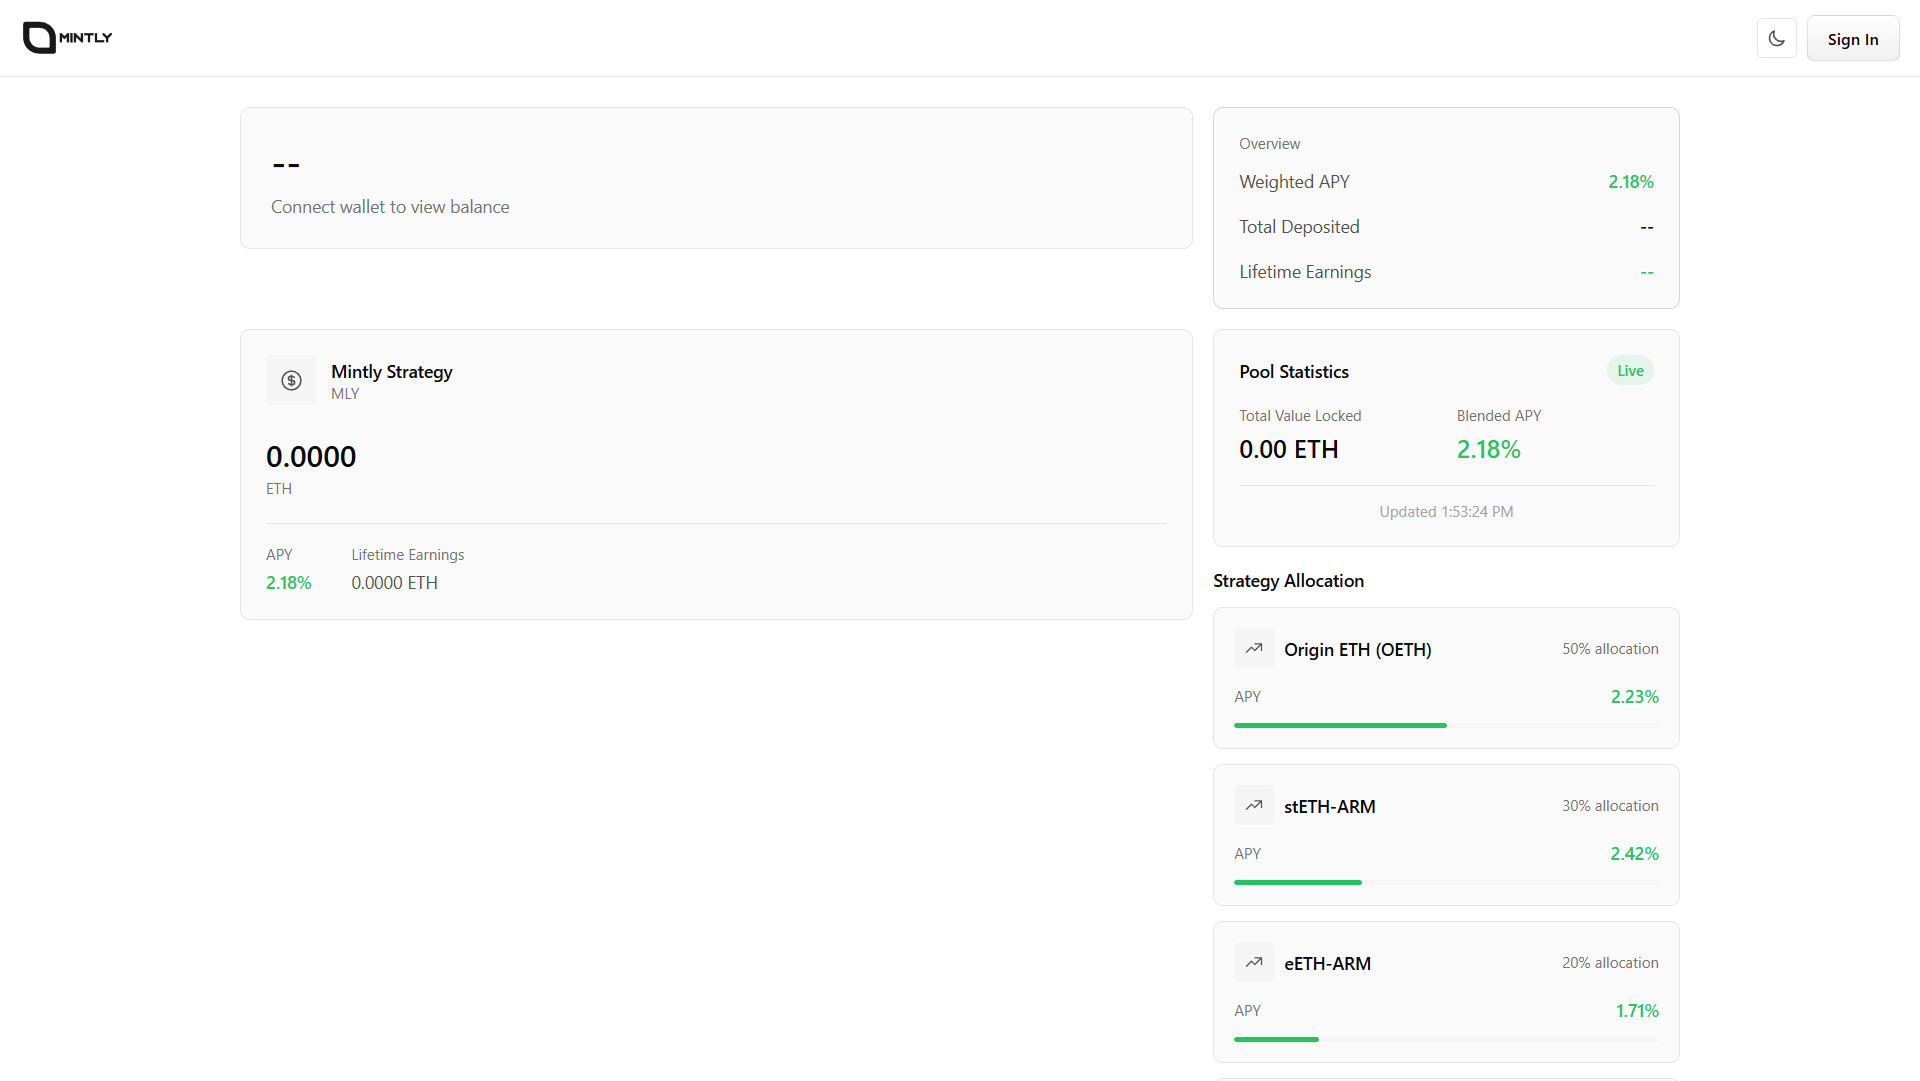Click the Lifetime Earnings label in Overview
This screenshot has width=1920, height=1081.
coord(1305,272)
